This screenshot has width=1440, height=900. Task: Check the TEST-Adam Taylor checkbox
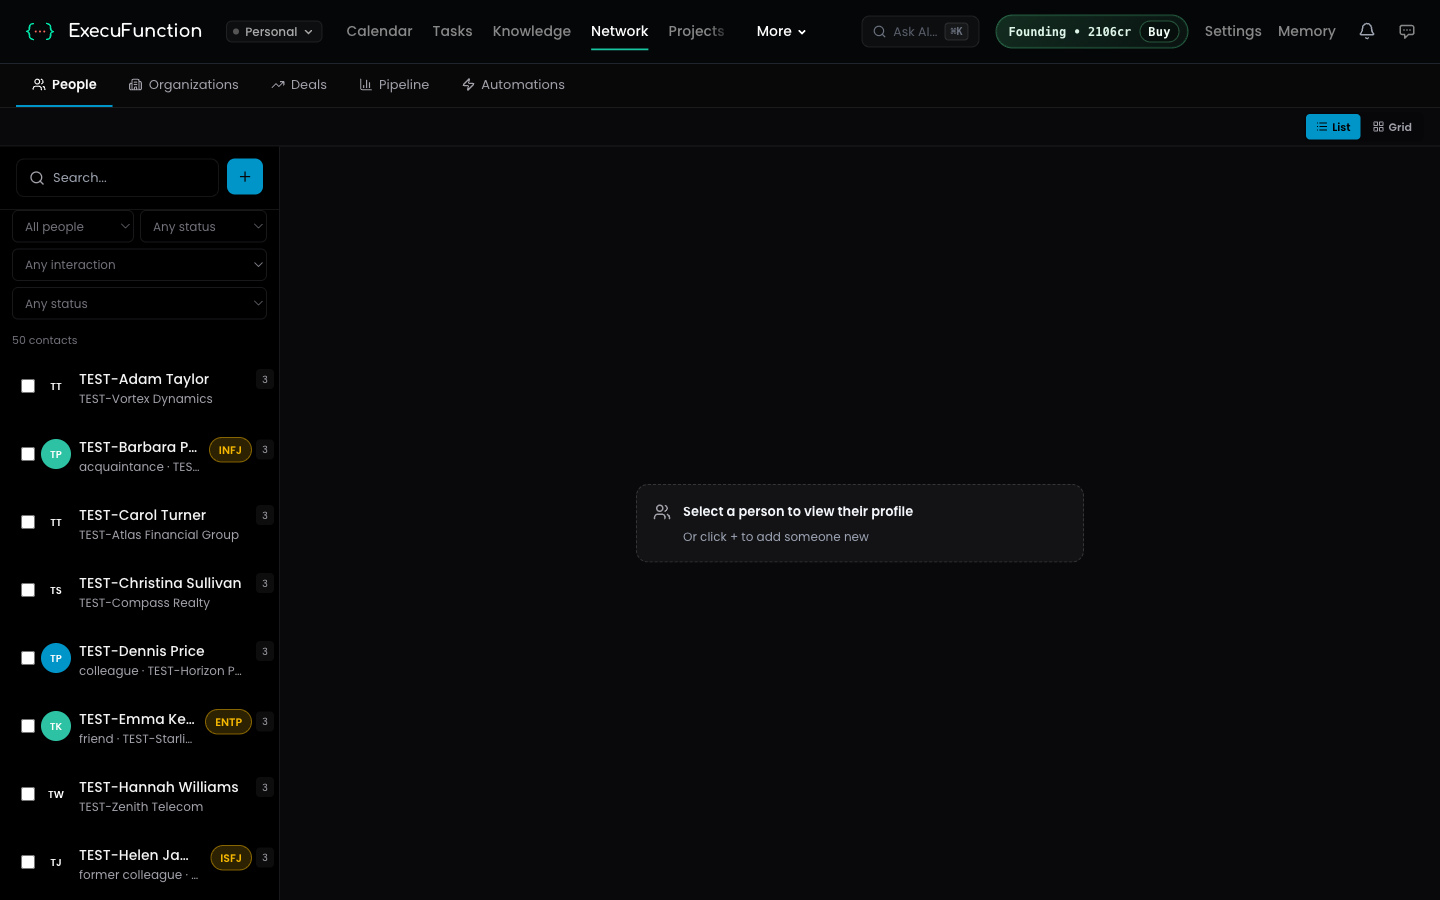coord(28,386)
